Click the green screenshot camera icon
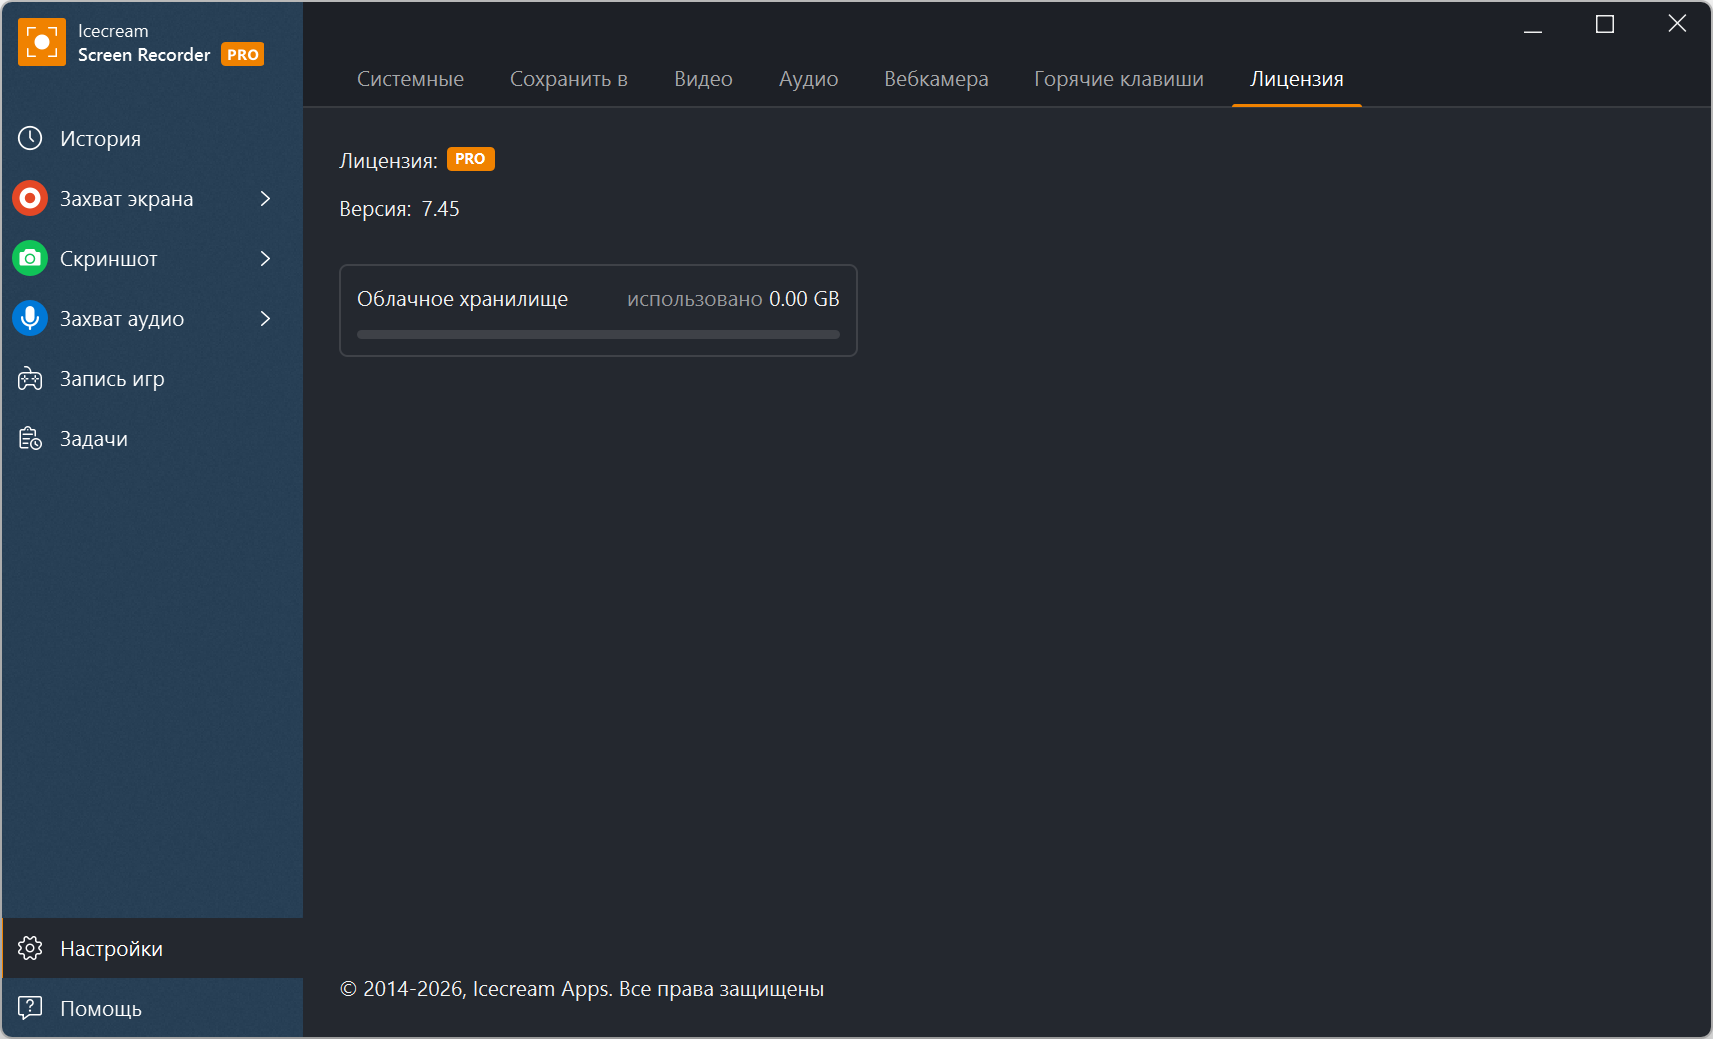1713x1039 pixels. [30, 258]
